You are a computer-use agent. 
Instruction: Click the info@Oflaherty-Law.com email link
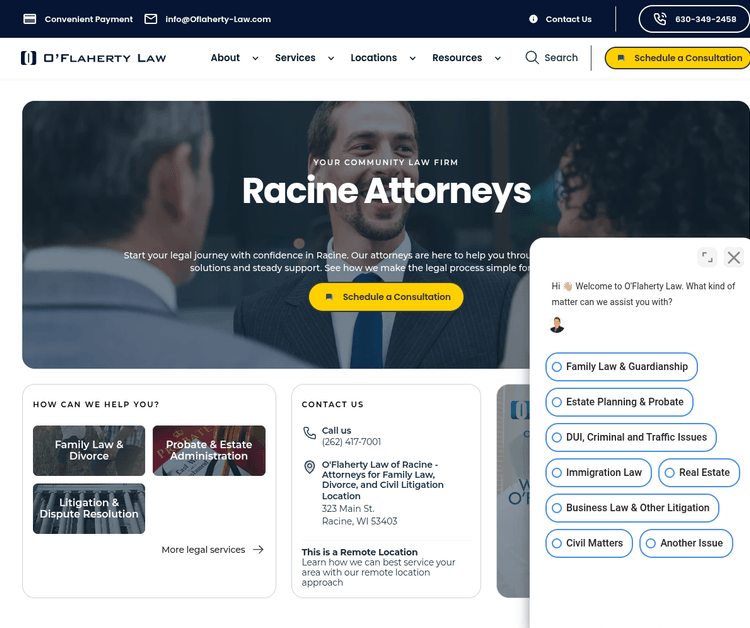[x=218, y=19]
